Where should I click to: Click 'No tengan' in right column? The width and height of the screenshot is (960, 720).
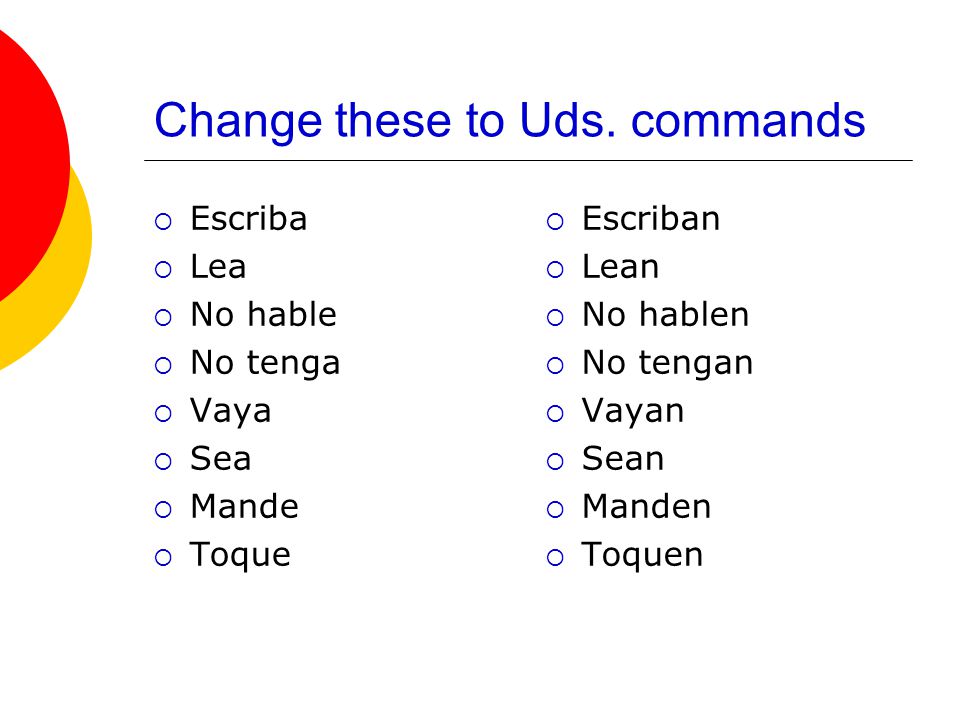[x=667, y=364]
